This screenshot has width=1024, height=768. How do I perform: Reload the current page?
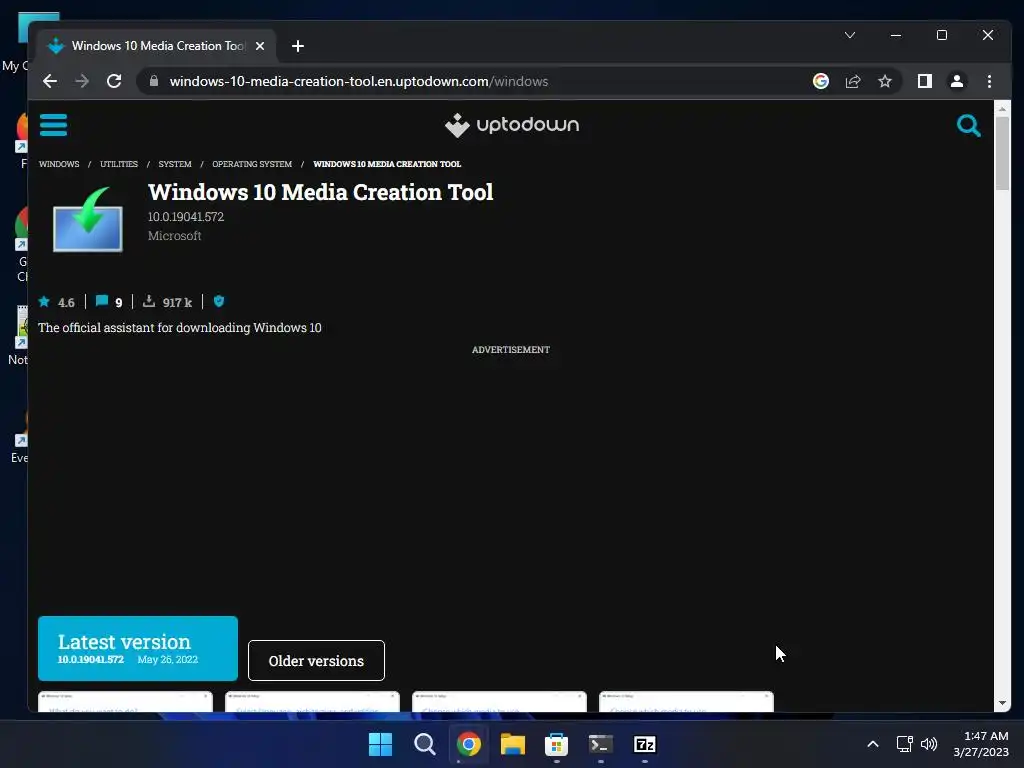(114, 81)
